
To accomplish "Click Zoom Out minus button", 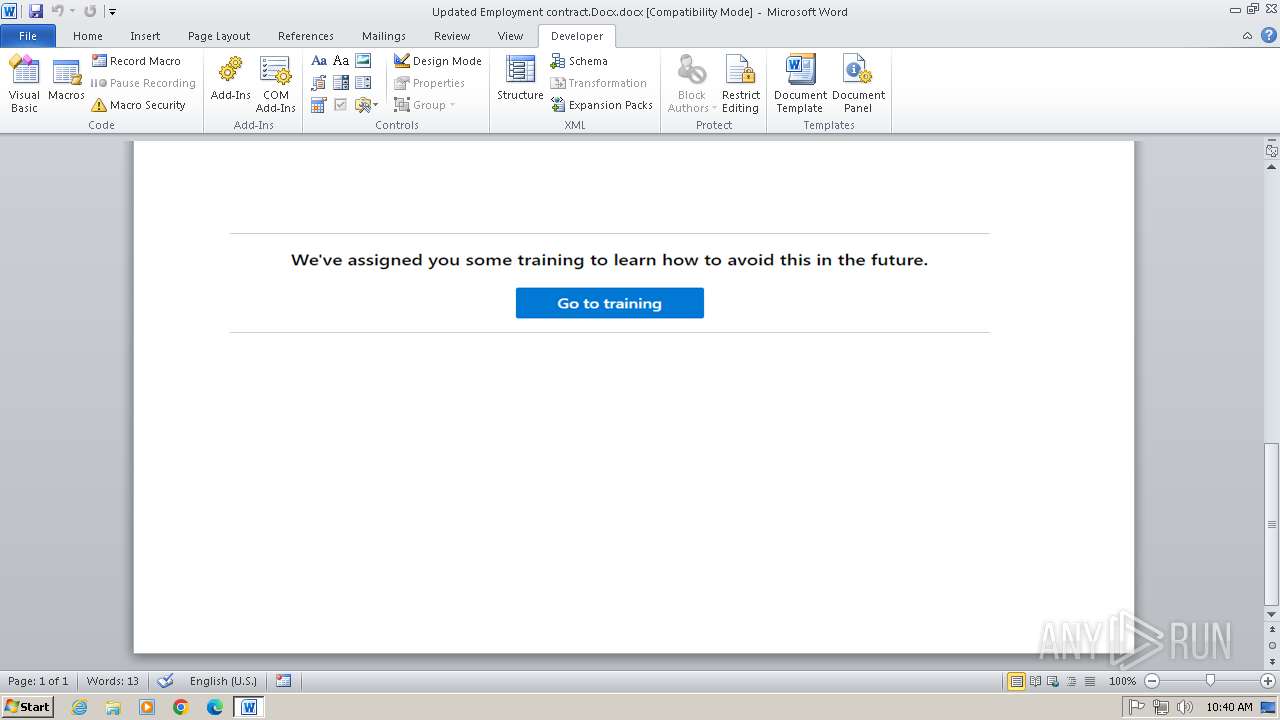I will (x=1151, y=681).
